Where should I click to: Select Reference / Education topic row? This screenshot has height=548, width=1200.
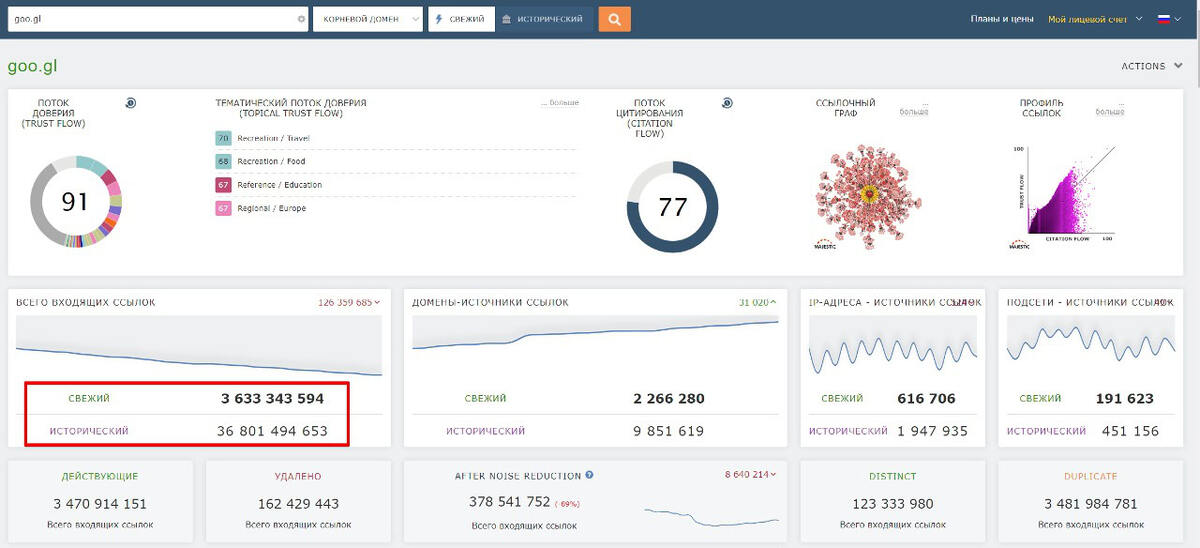pos(396,185)
